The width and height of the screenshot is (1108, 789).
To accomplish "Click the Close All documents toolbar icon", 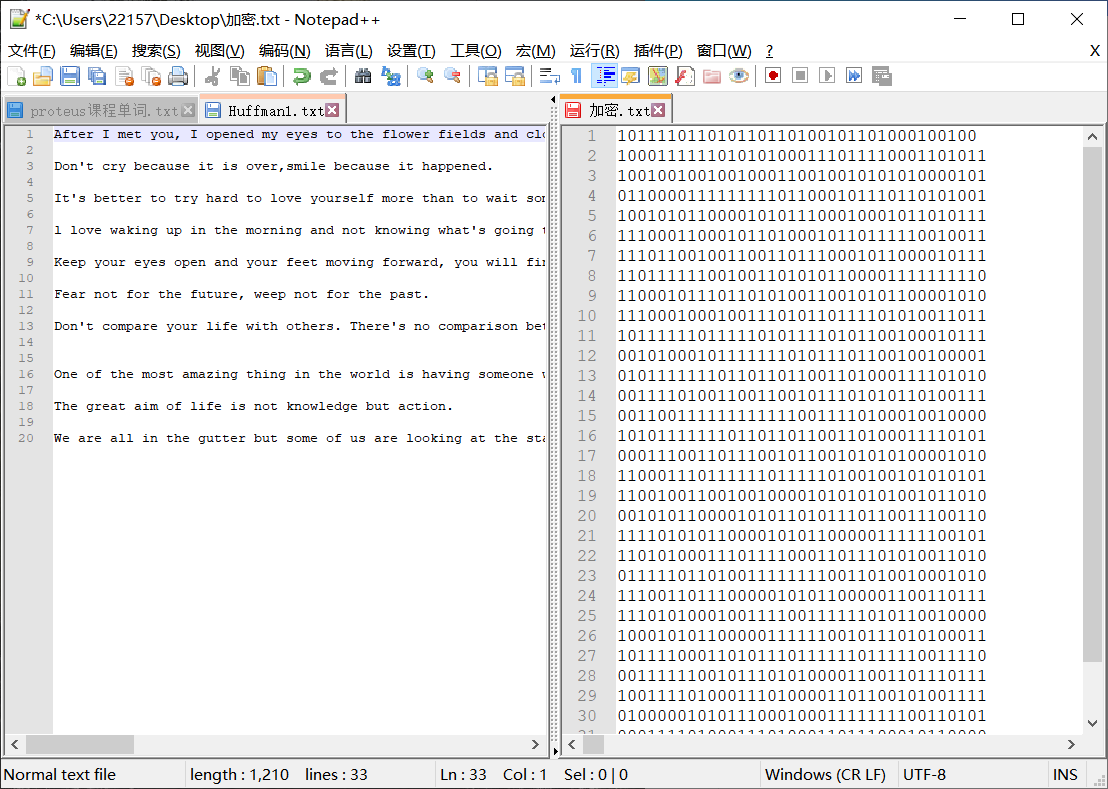I will point(151,76).
